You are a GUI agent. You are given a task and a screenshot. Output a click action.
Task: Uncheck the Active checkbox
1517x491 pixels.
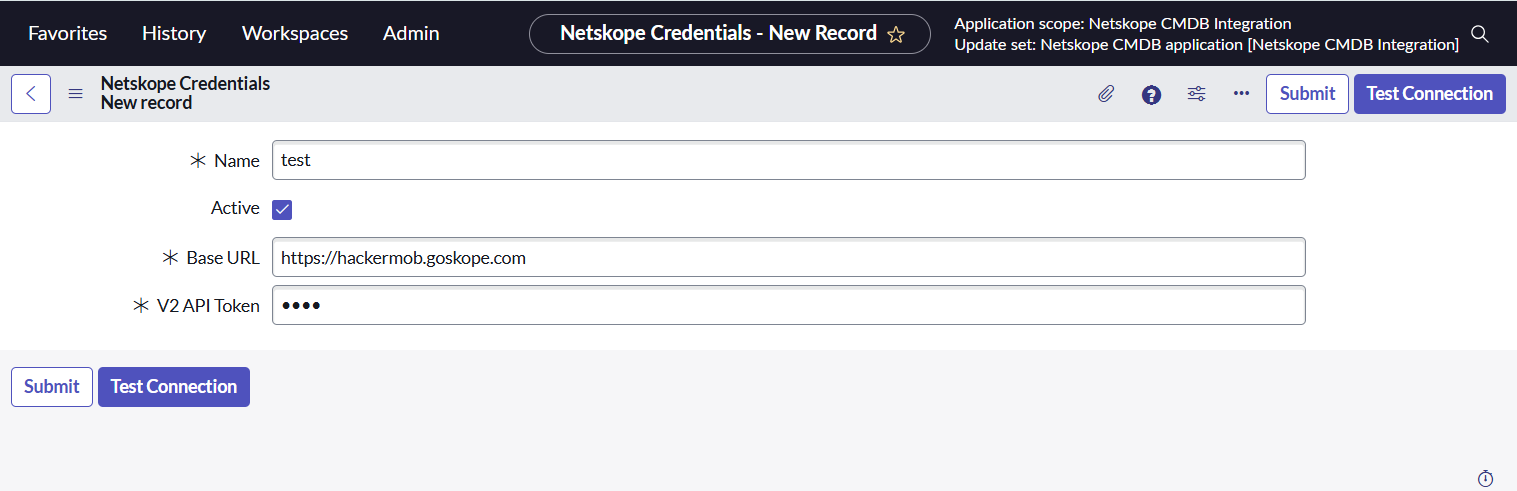(x=282, y=209)
